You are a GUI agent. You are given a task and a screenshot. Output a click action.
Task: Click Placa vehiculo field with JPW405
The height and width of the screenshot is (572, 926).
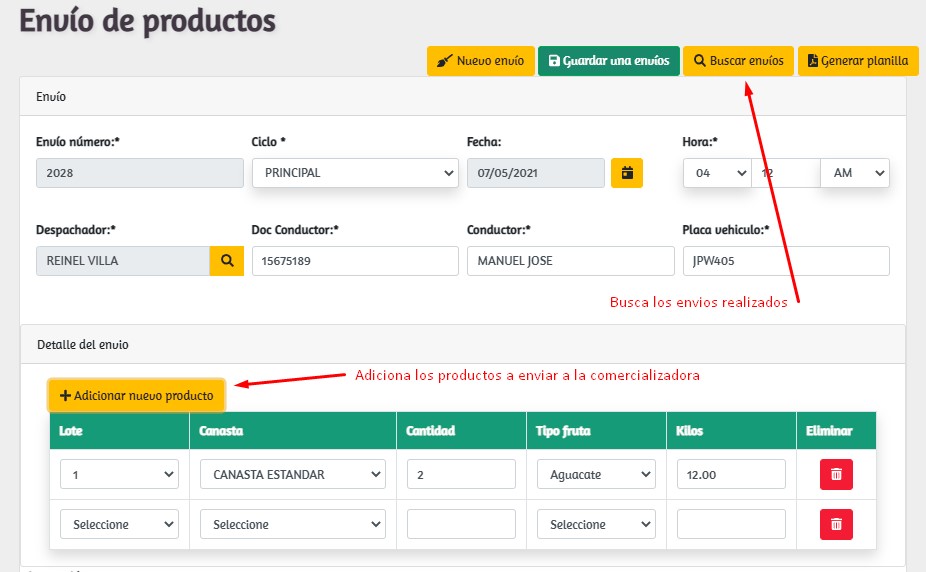coord(786,261)
